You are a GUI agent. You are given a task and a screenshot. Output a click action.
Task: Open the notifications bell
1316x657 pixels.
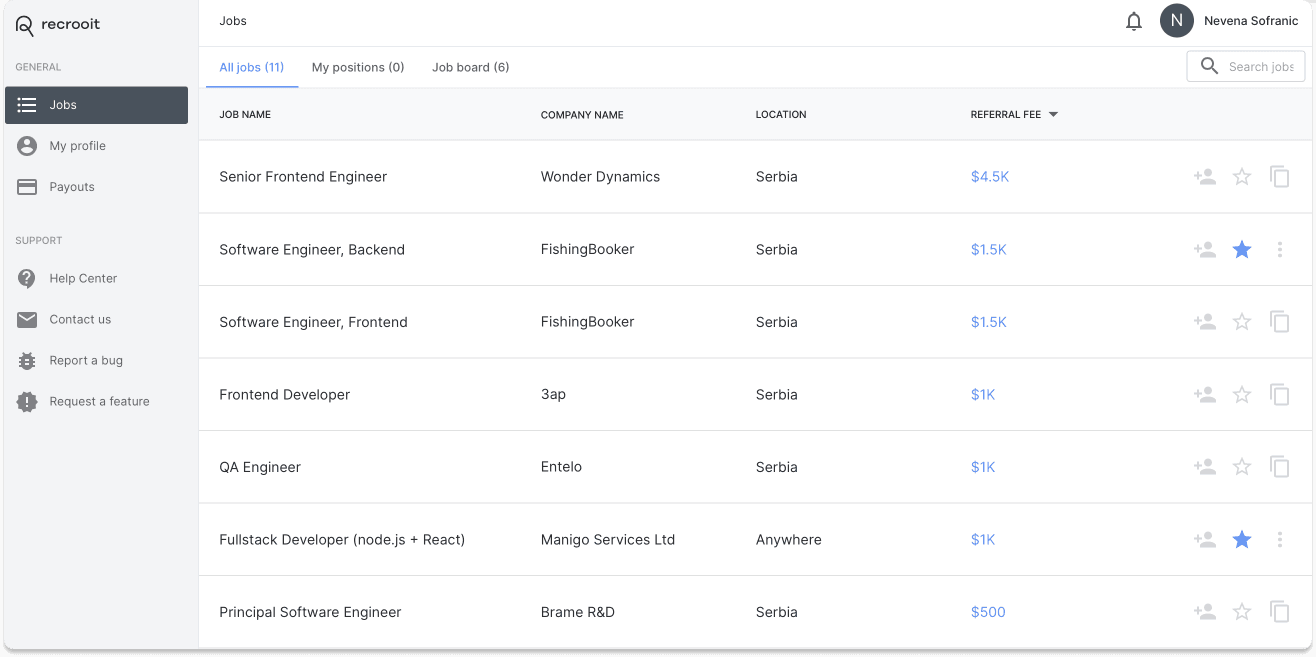point(1133,21)
